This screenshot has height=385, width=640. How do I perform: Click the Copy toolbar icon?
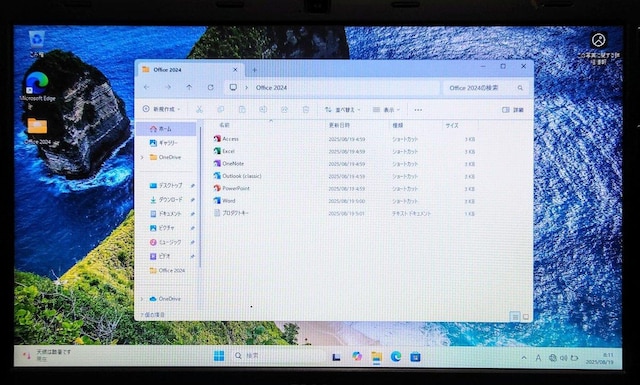coord(220,109)
